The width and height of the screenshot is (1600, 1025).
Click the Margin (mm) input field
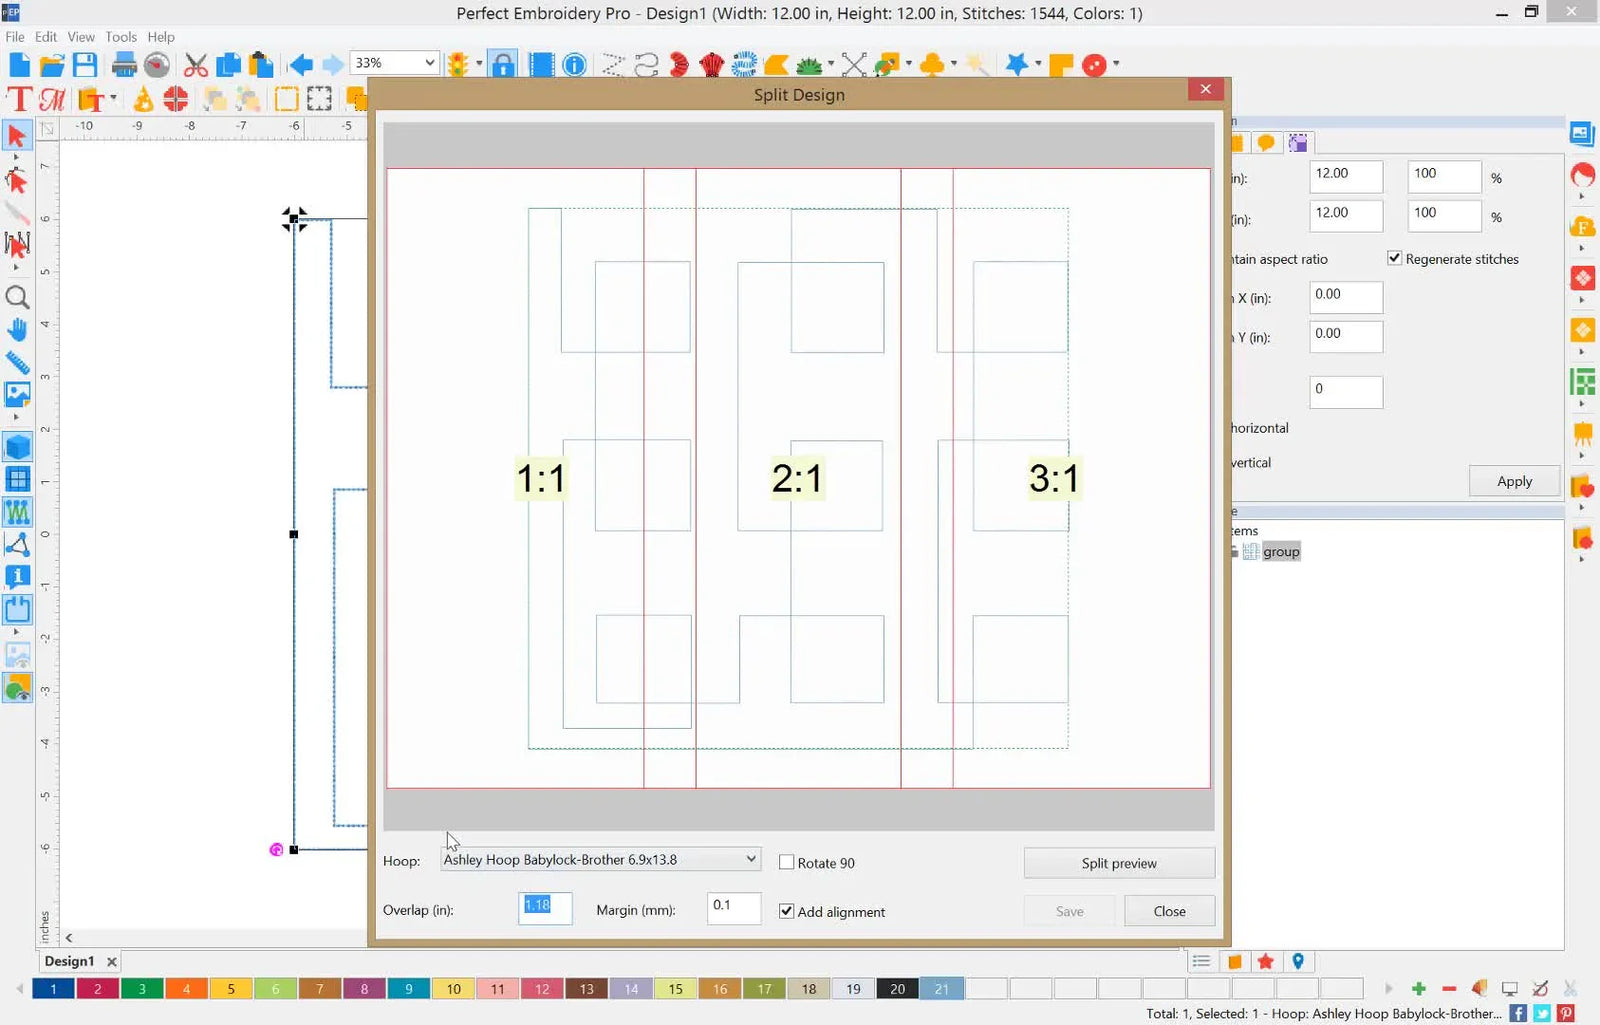[x=734, y=908]
